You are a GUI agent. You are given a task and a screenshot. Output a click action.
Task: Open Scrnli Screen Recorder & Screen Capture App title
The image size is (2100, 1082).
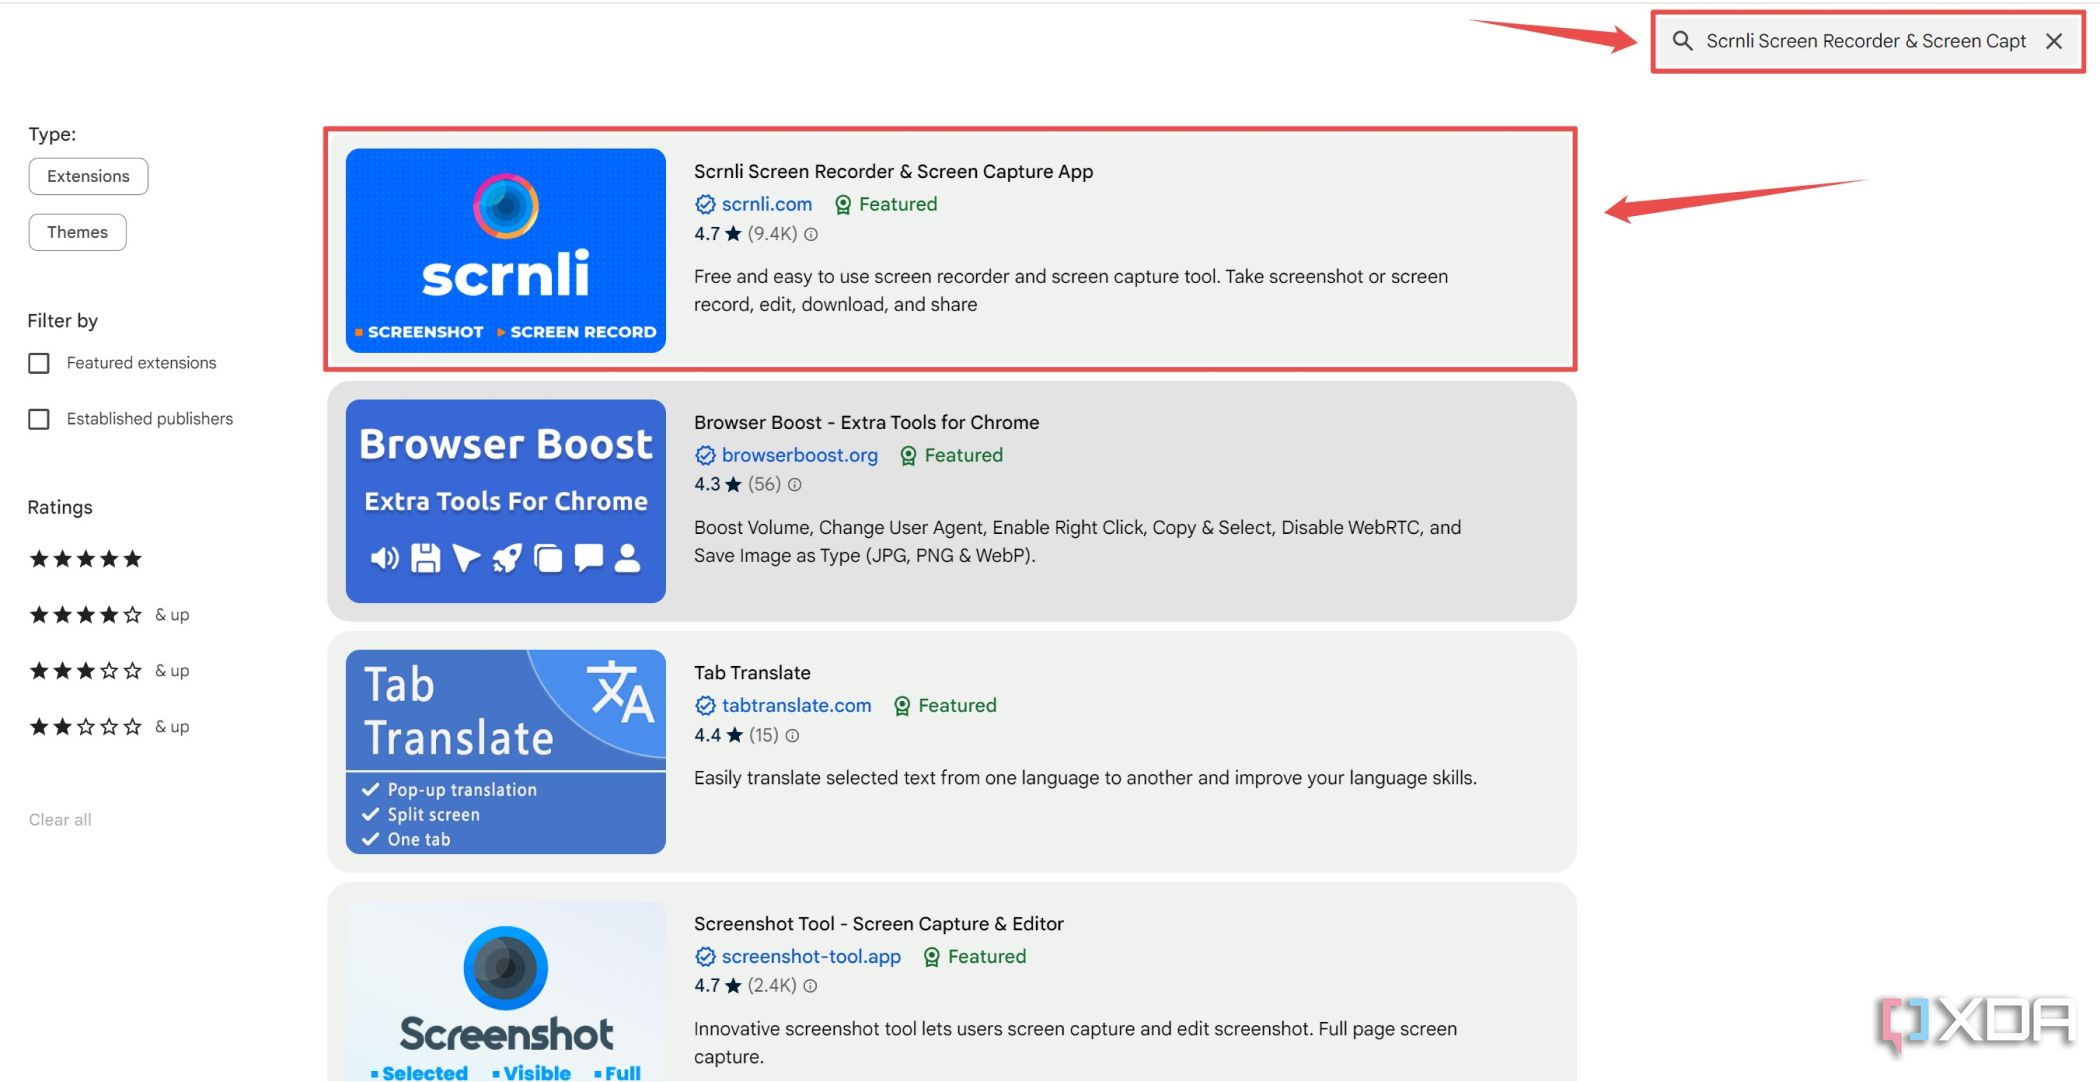point(893,172)
